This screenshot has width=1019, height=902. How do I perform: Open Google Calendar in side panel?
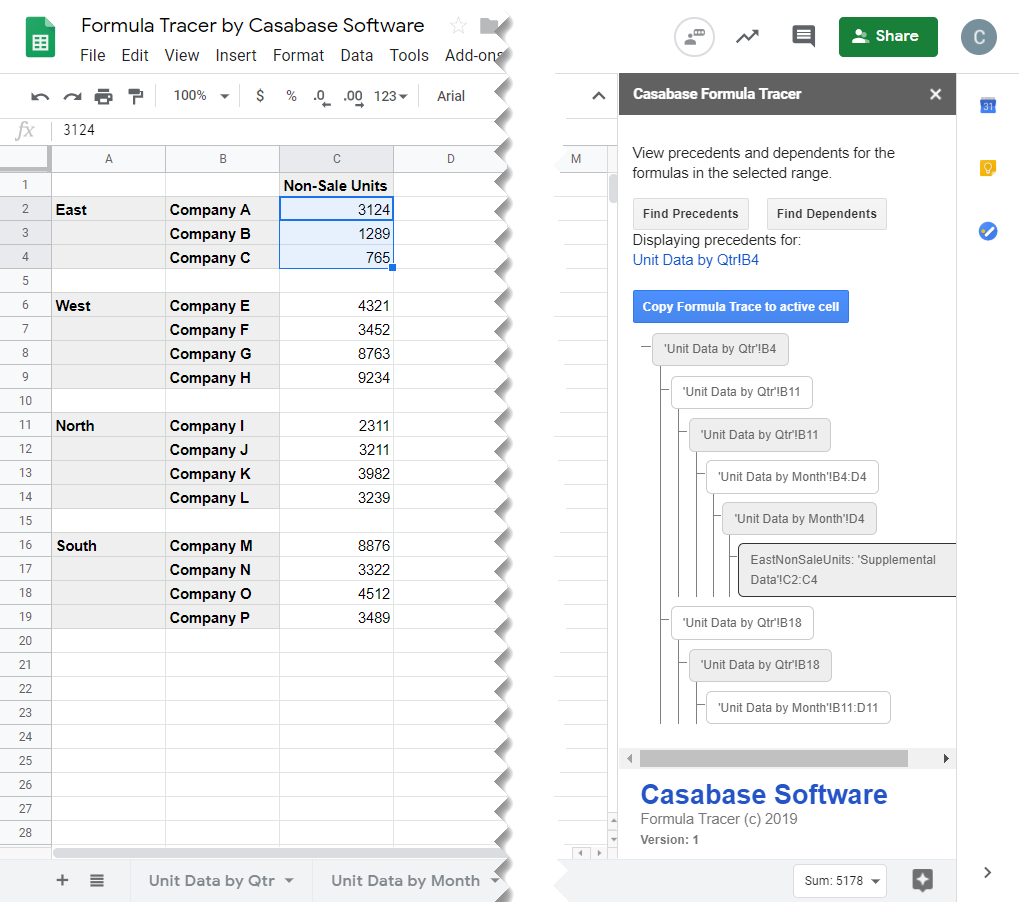coord(988,106)
